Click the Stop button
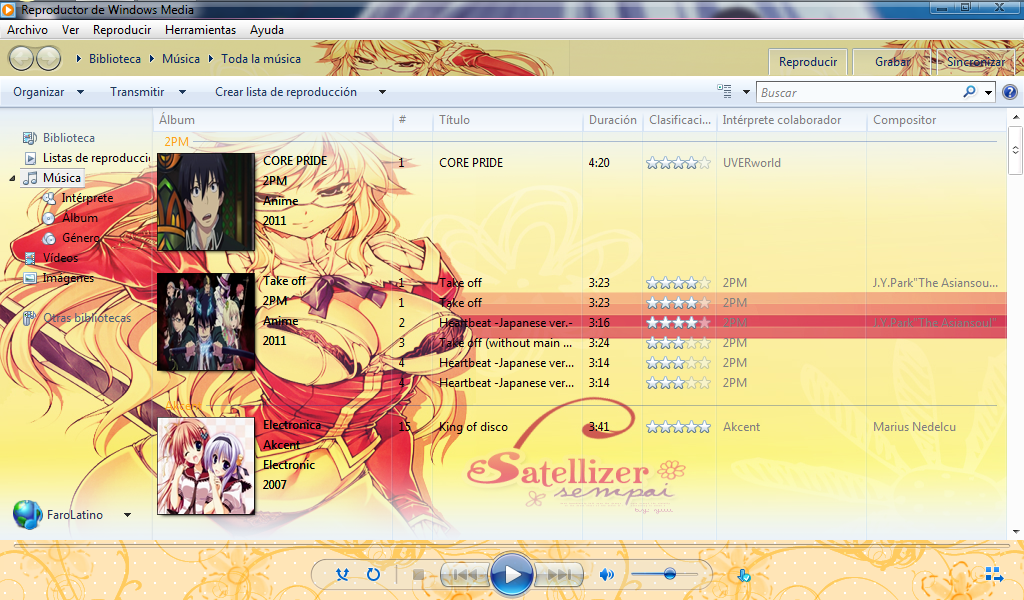The image size is (1024, 600). click(419, 575)
